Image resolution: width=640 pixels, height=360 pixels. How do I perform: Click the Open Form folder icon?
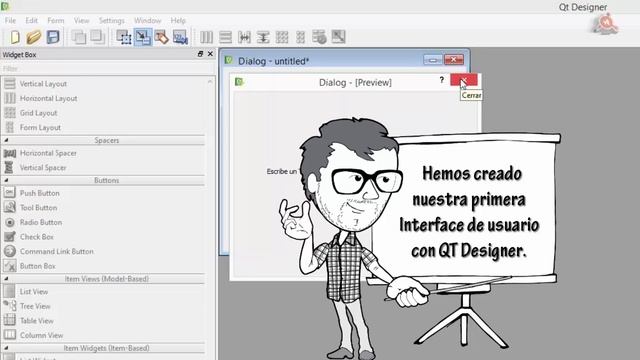[x=34, y=37]
